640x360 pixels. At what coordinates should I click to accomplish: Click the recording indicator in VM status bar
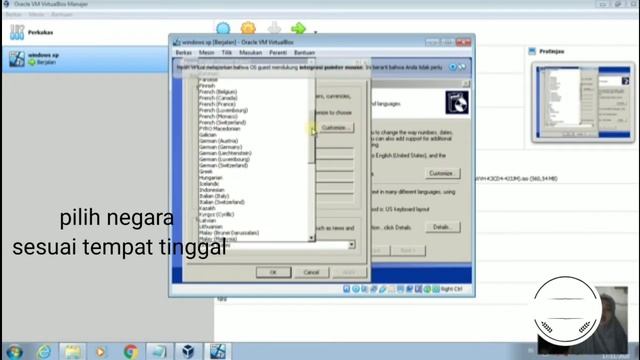tap(409, 289)
